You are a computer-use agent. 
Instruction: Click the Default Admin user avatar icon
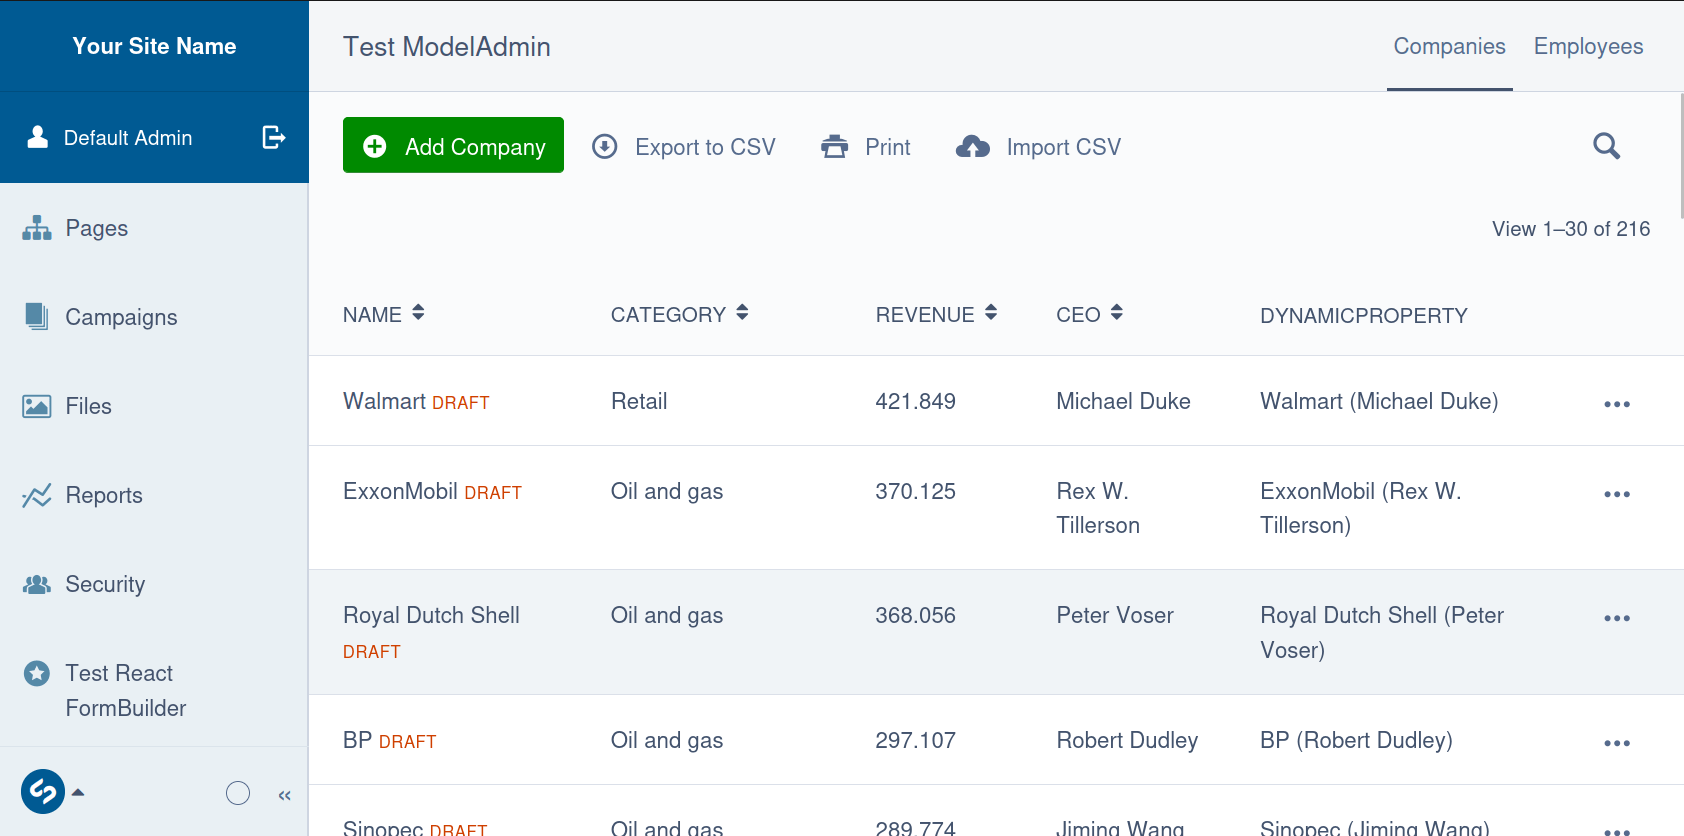coord(38,137)
